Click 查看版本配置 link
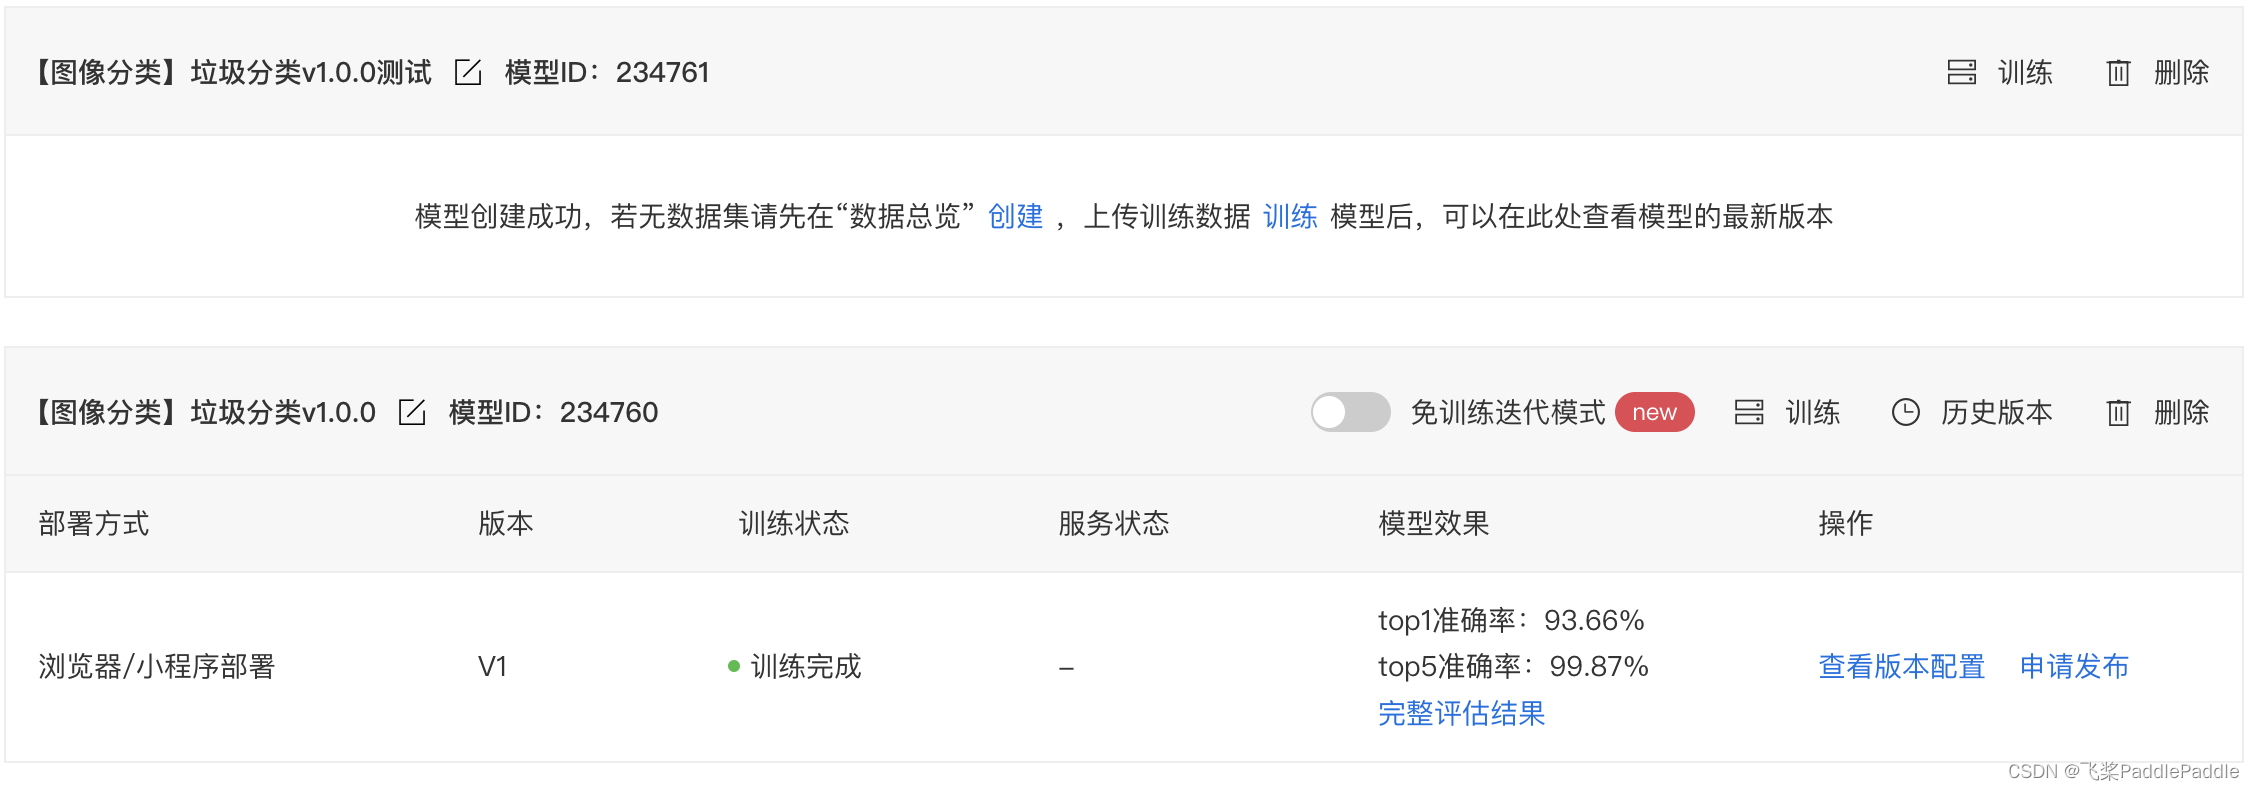This screenshot has width=2254, height=790. point(1901,667)
